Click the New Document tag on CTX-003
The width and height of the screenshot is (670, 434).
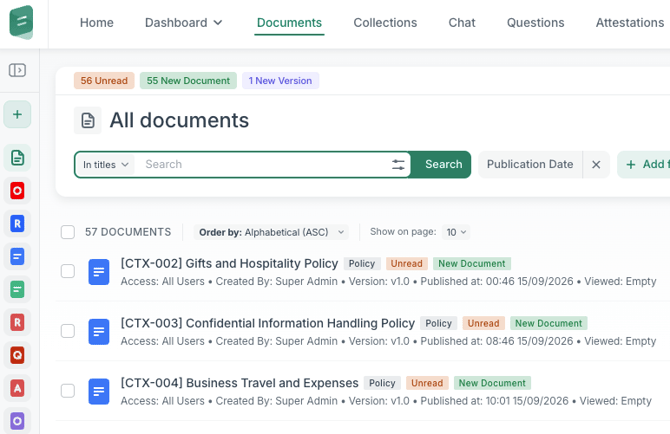coord(549,323)
